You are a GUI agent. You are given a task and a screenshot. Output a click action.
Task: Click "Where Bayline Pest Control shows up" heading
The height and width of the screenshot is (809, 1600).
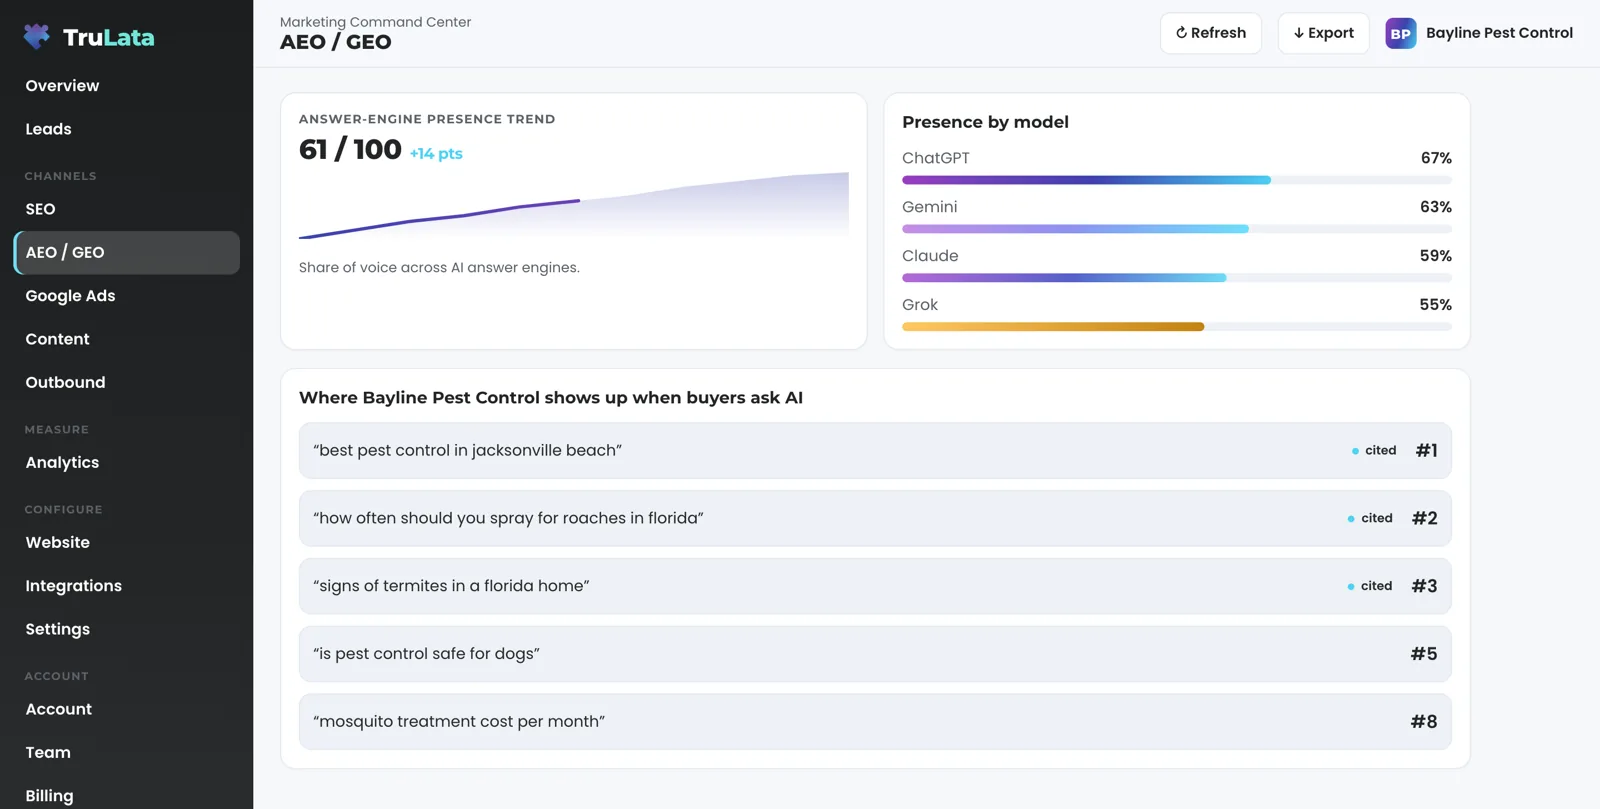click(551, 398)
